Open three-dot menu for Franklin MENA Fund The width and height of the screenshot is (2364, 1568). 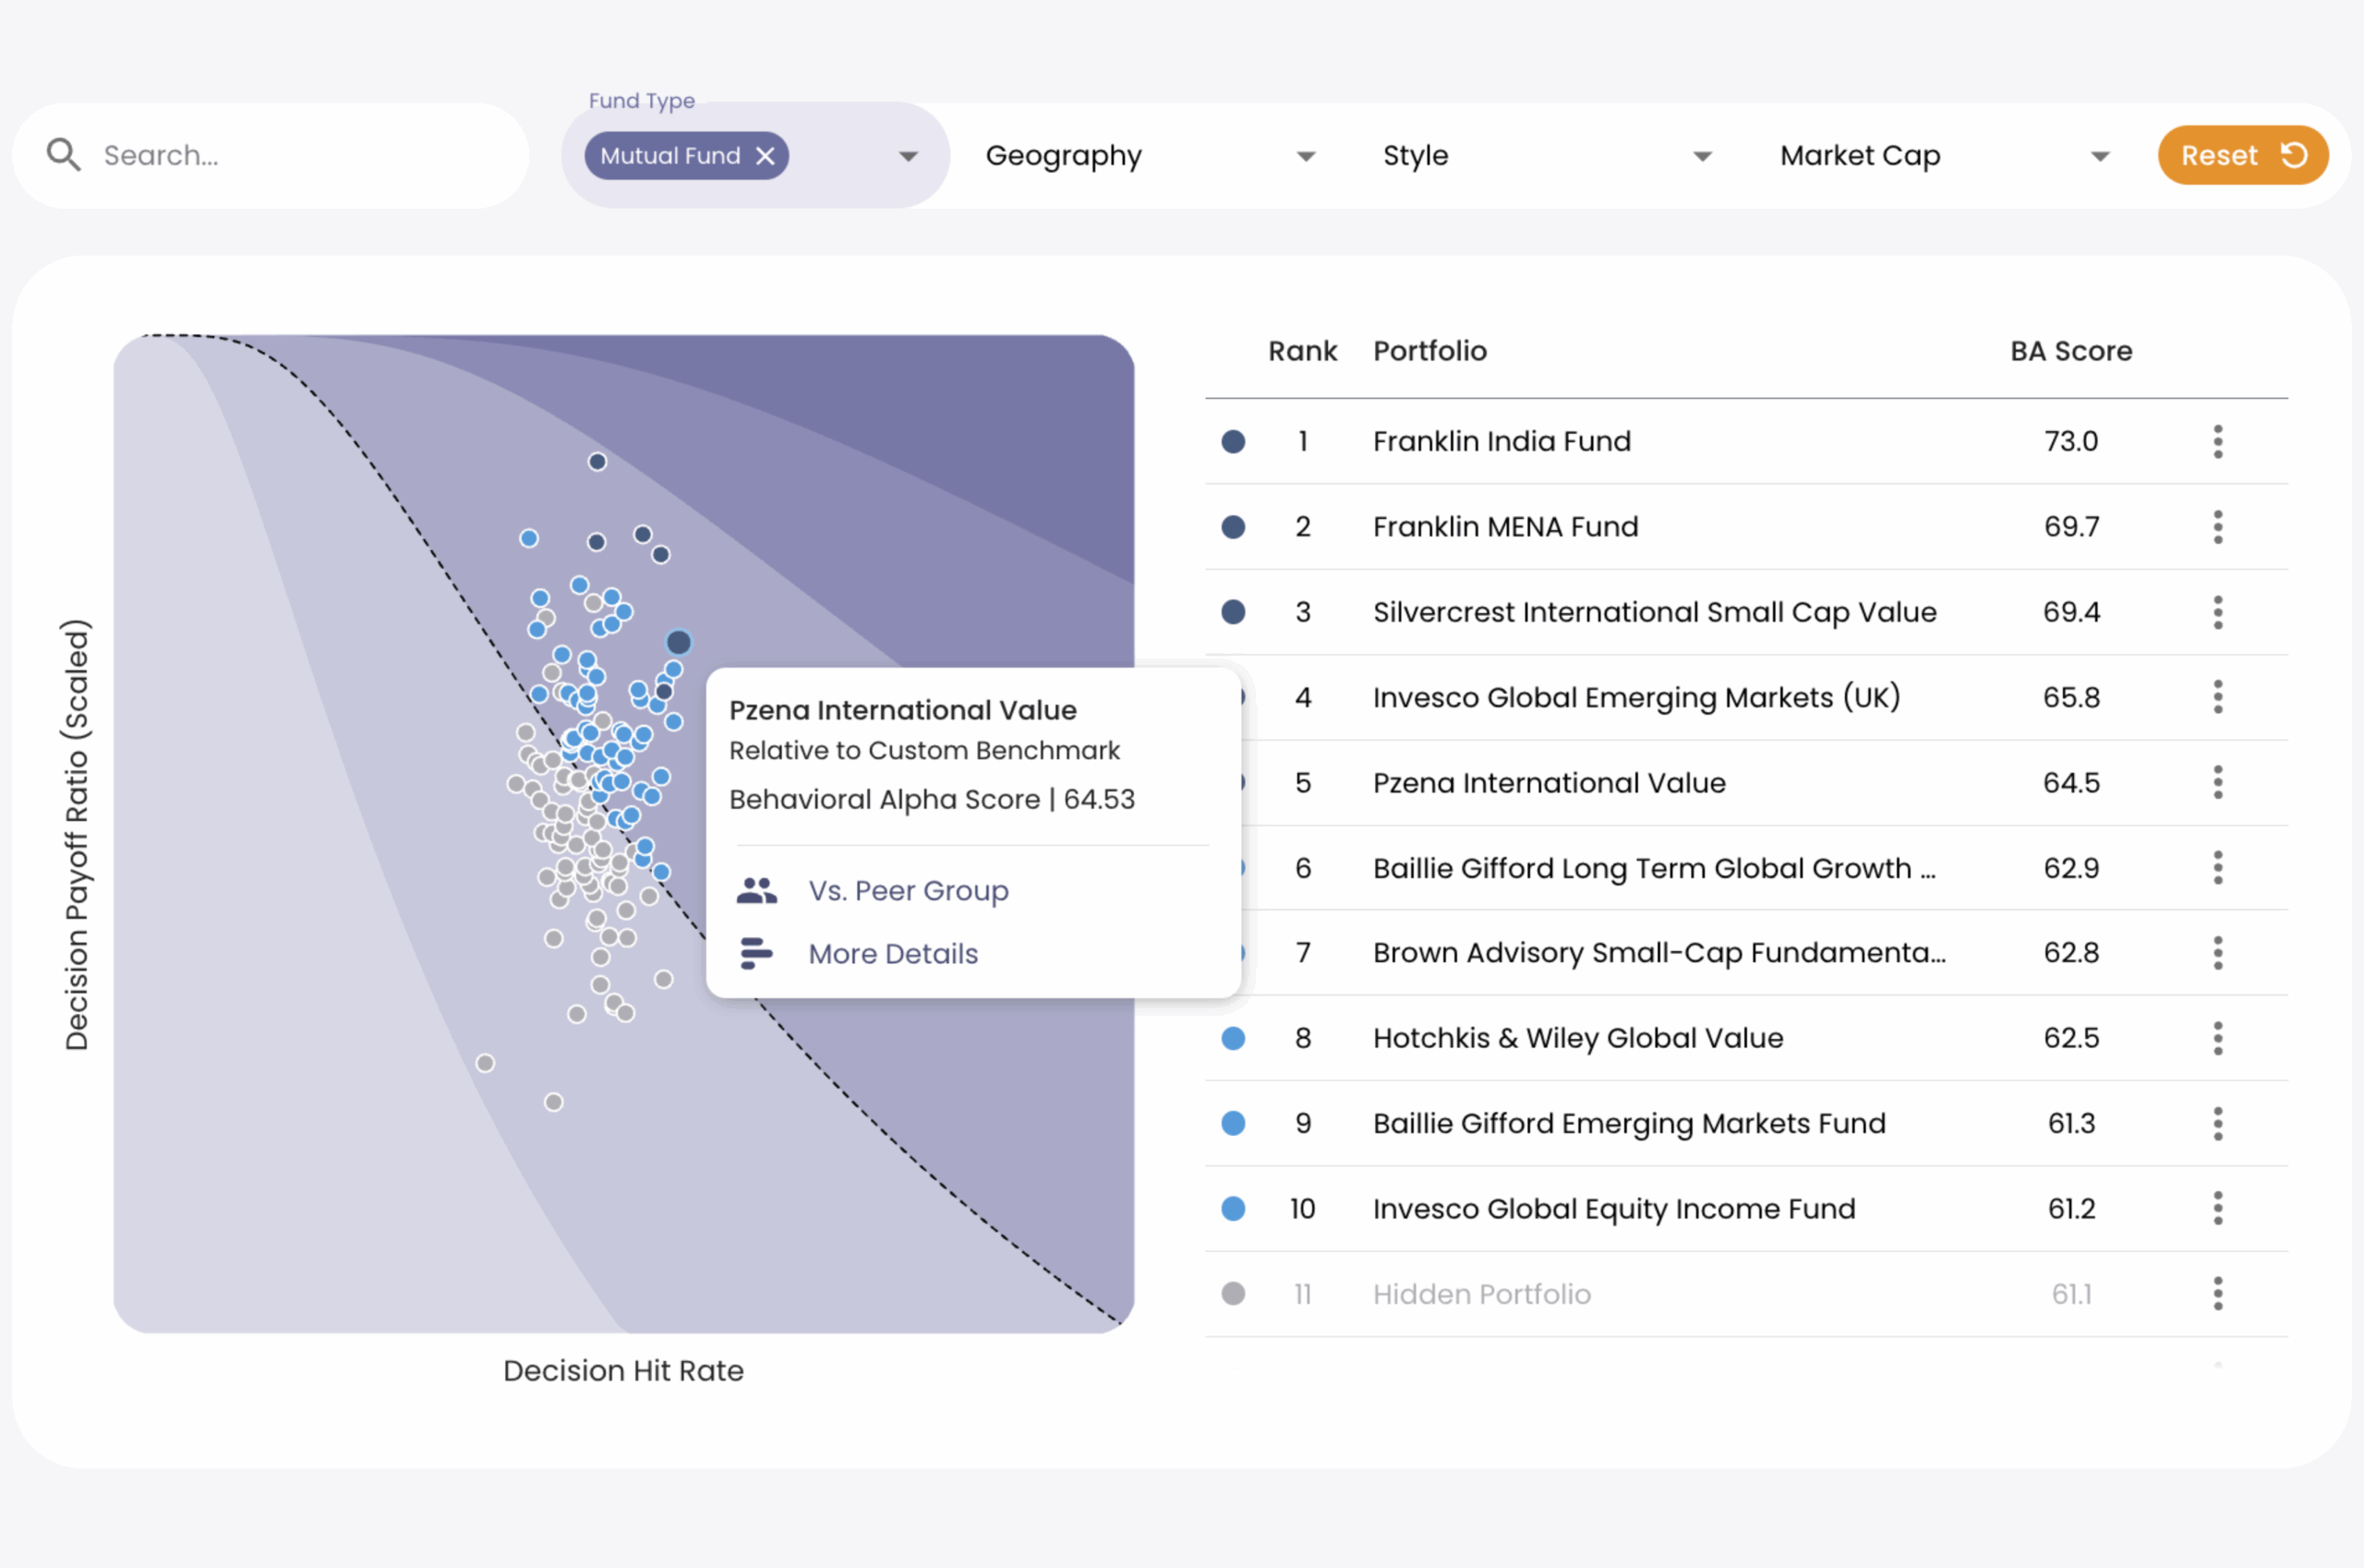point(2218,527)
